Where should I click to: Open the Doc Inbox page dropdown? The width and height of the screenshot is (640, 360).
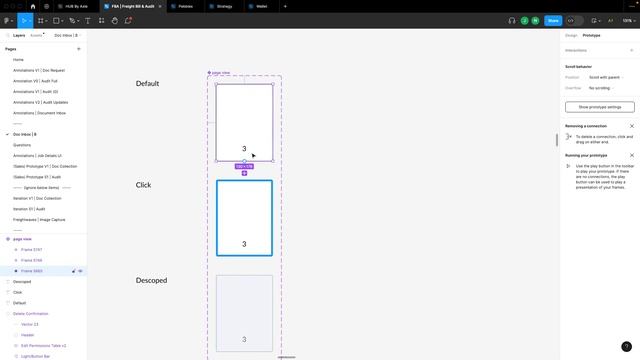67,36
